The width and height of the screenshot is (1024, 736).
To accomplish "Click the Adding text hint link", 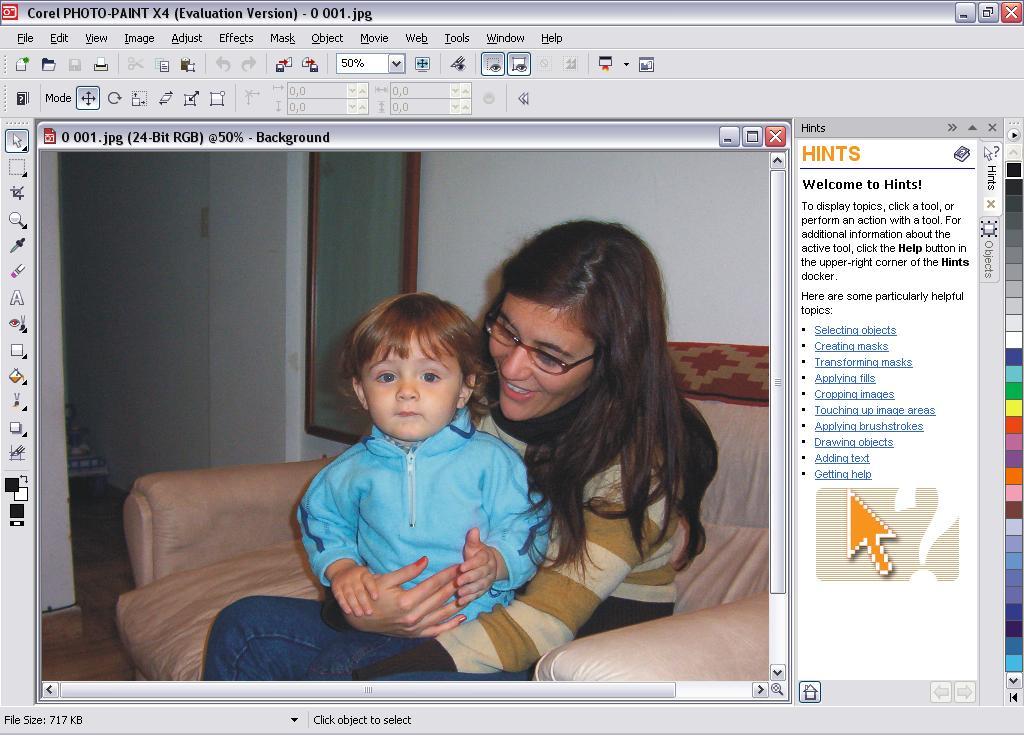I will tap(842, 458).
